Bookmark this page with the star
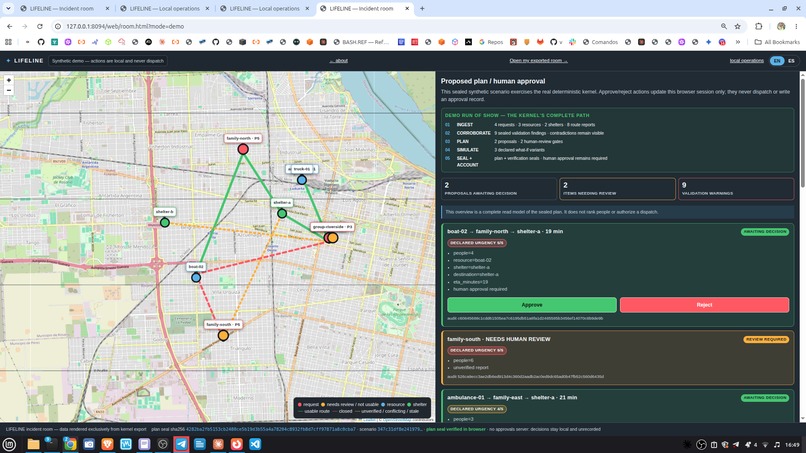The height and width of the screenshot is (453, 806). [738, 26]
